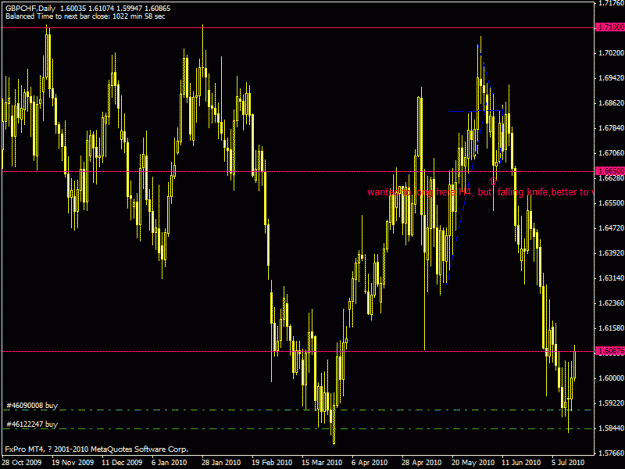Click the 1.62360 price scale value
The width and height of the screenshot is (625, 469).
[611, 303]
